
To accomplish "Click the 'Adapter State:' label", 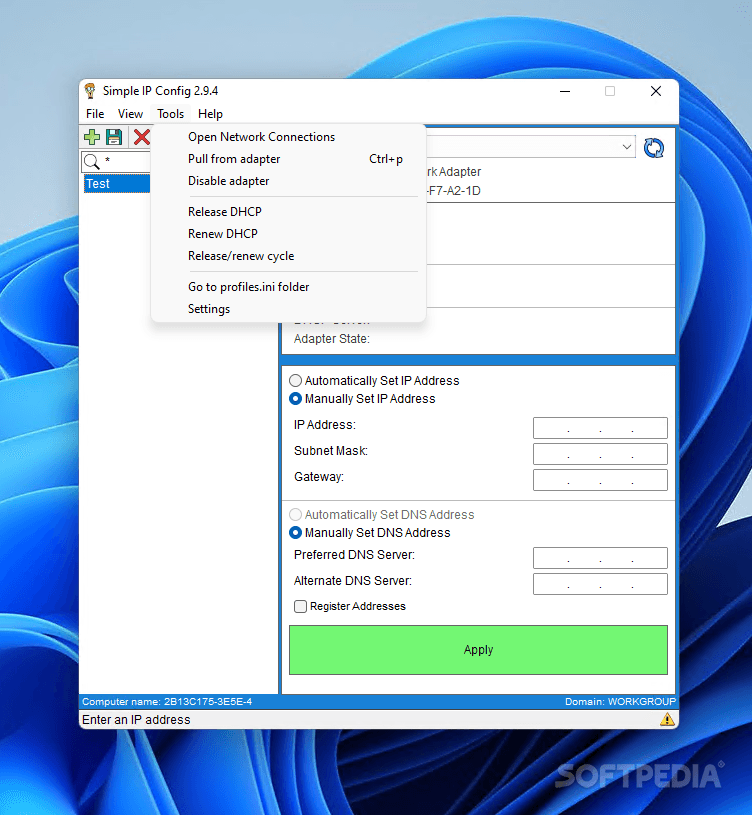I will (x=332, y=339).
